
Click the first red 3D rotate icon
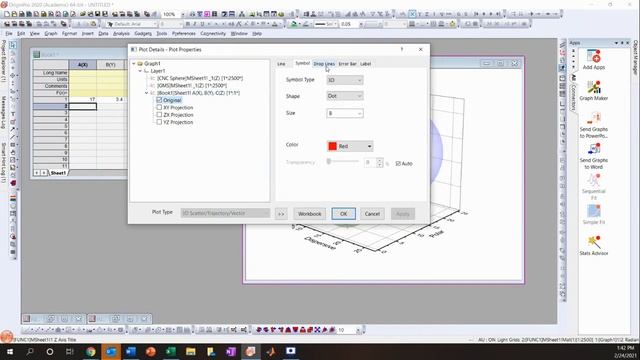[258, 329]
